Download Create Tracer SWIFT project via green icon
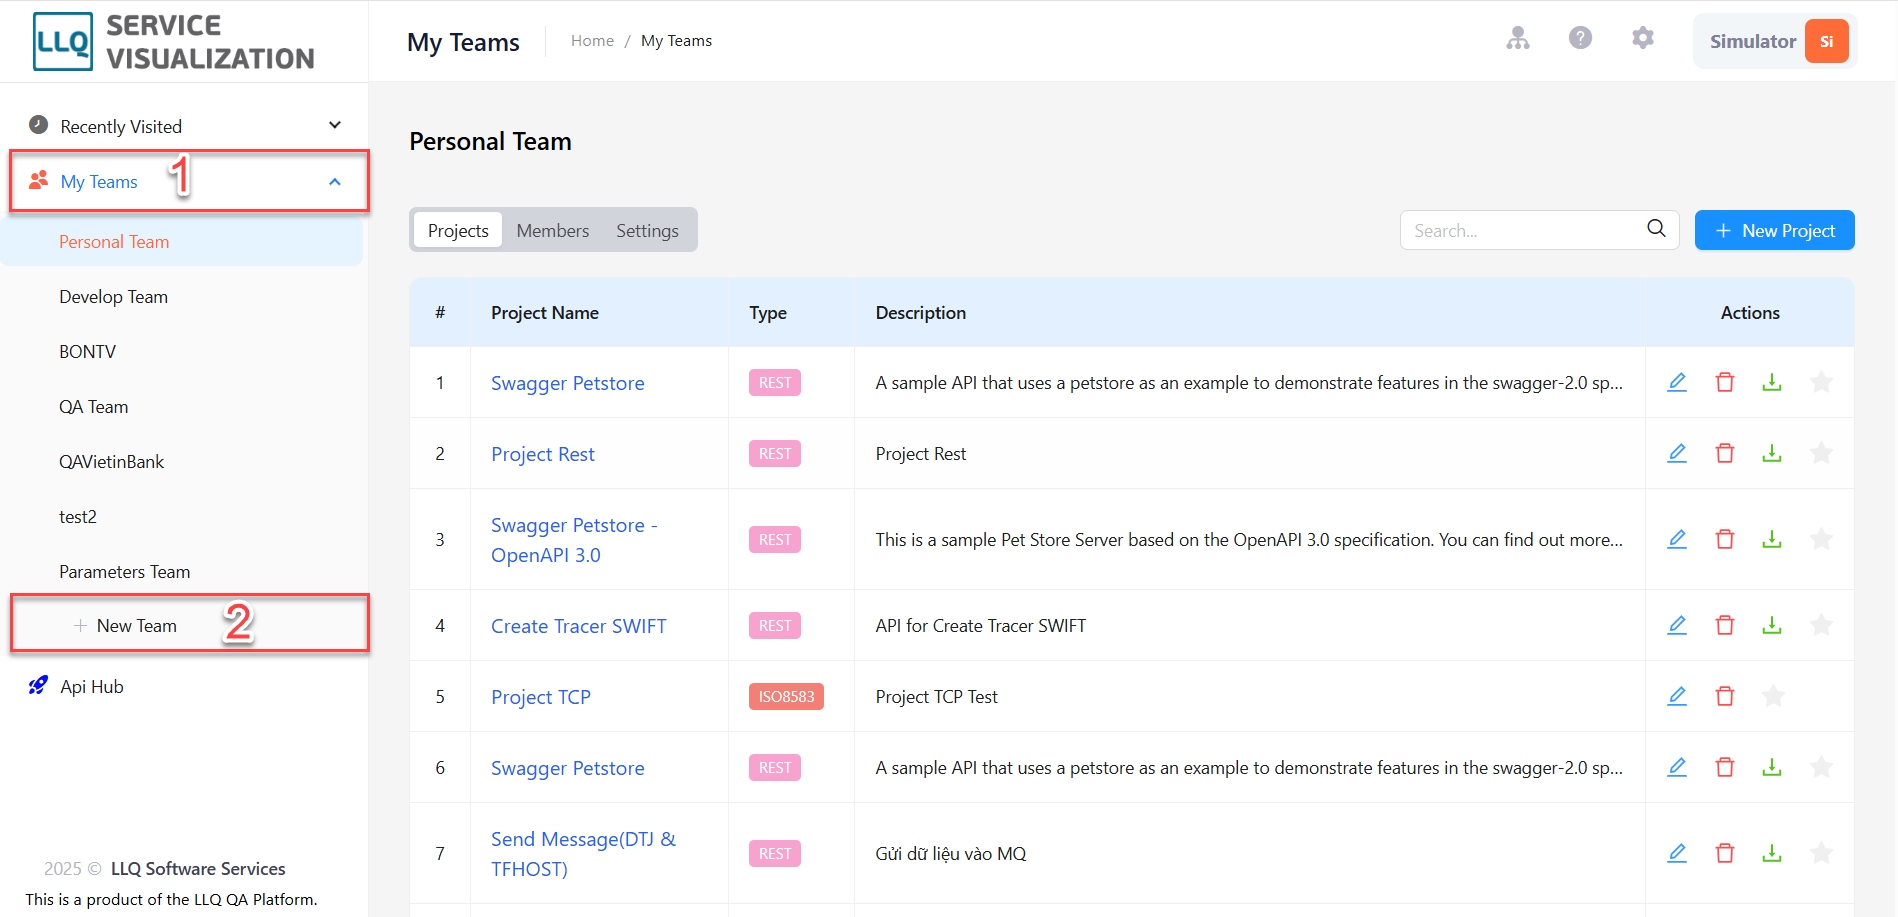The height and width of the screenshot is (917, 1898). click(1772, 625)
